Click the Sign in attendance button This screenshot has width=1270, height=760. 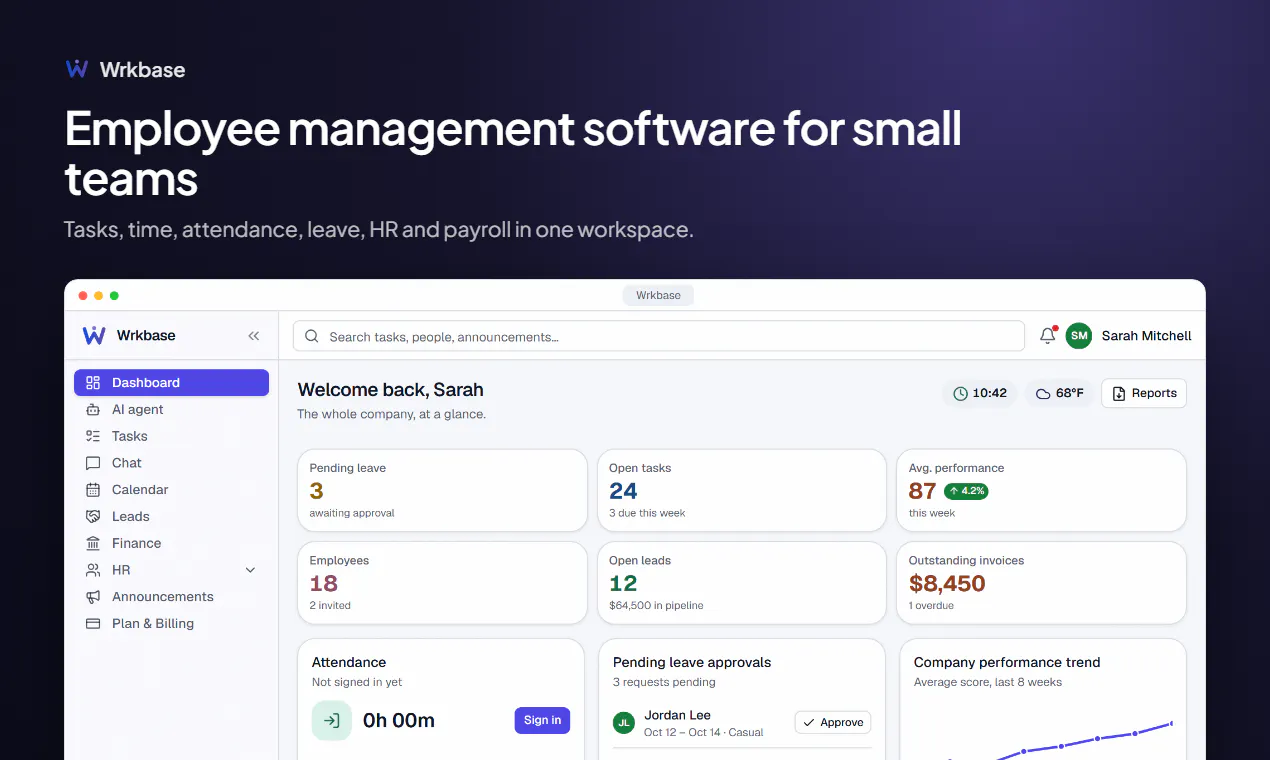(542, 720)
